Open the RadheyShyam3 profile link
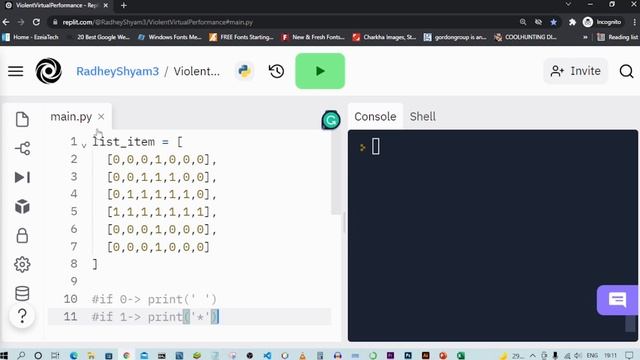Image resolution: width=640 pixels, height=360 pixels. click(118, 71)
